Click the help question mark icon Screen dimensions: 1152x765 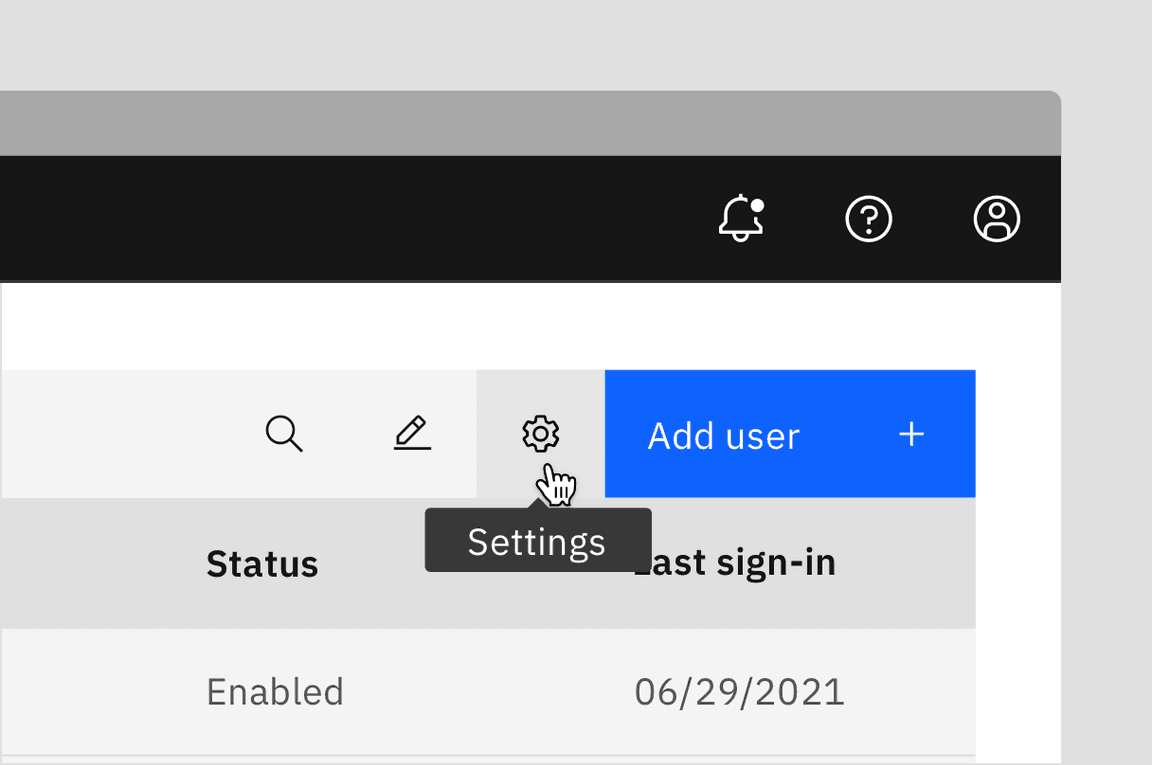click(868, 219)
